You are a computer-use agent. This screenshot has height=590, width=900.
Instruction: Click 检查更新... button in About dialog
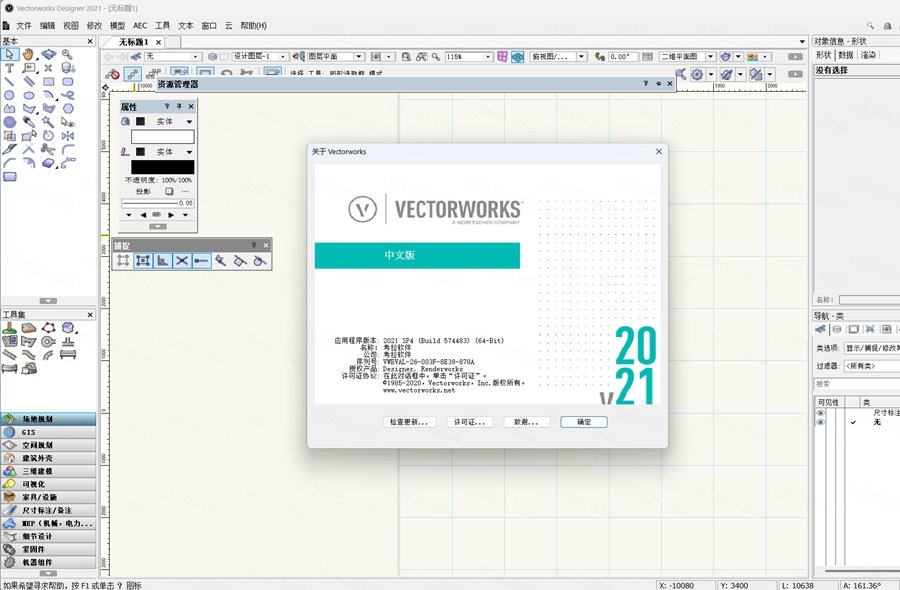coord(409,422)
